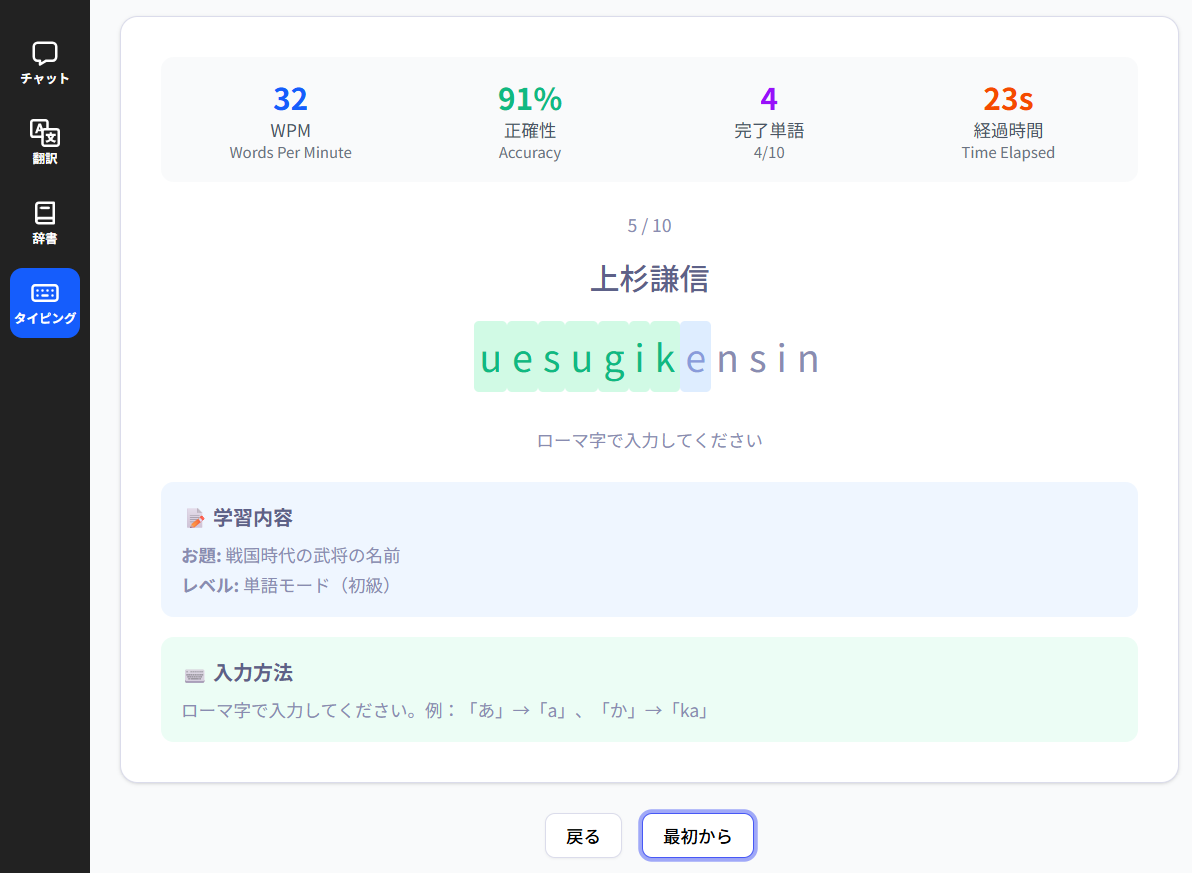The width and height of the screenshot is (1192, 873).
Task: Click the romaji input example text
Action: (446, 711)
